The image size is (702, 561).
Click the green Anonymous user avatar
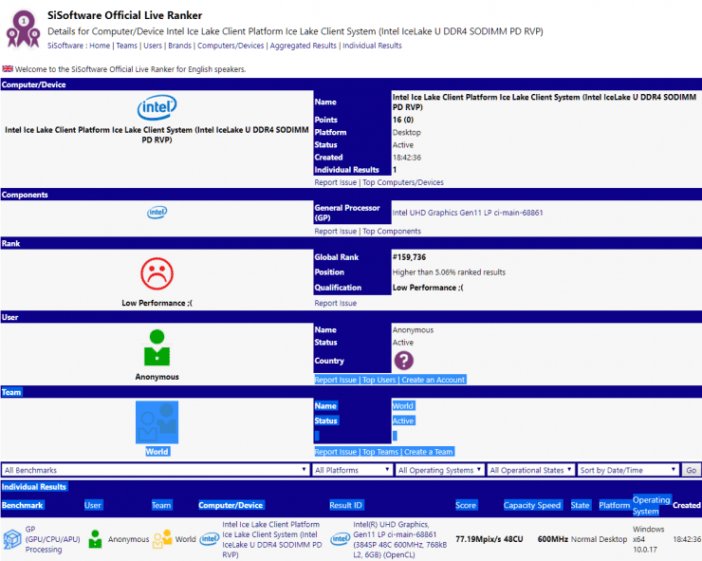[157, 347]
